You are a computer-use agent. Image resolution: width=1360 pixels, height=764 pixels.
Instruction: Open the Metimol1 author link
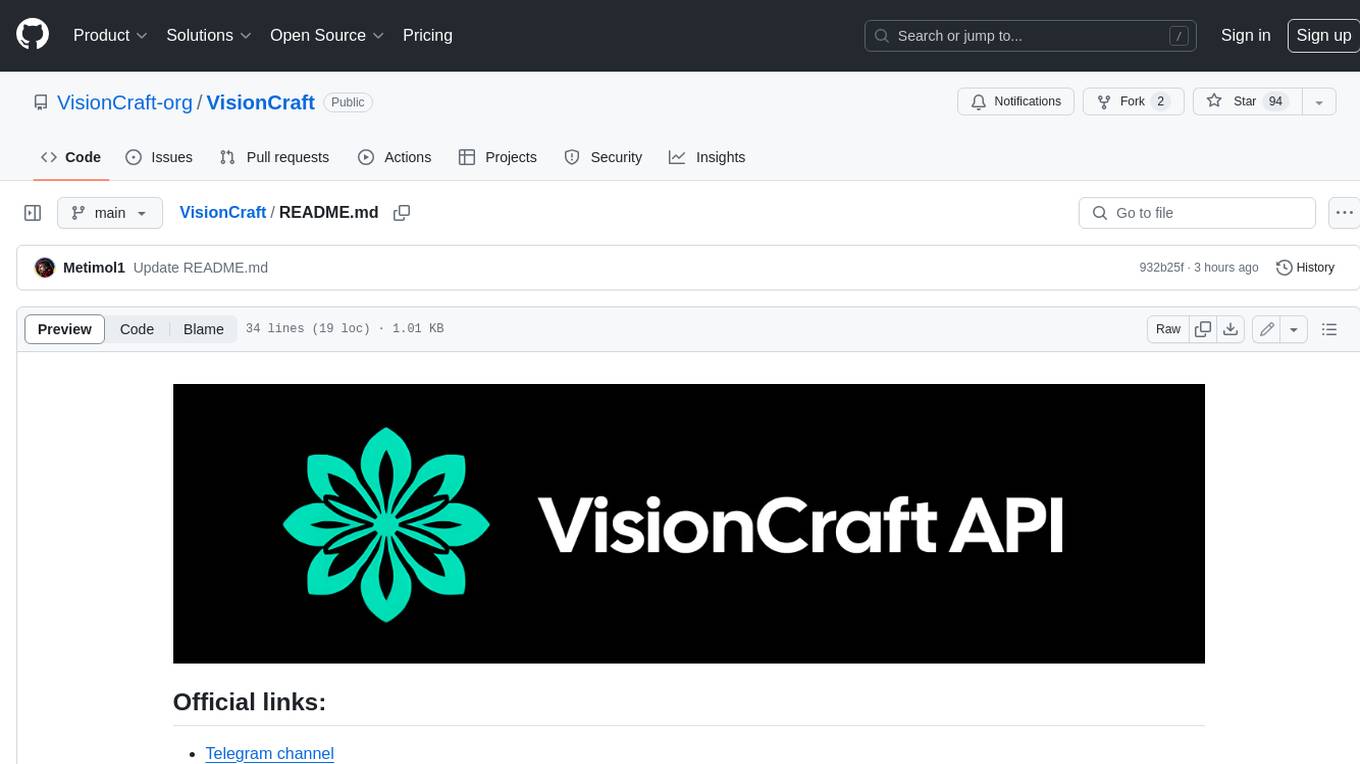pos(94,268)
